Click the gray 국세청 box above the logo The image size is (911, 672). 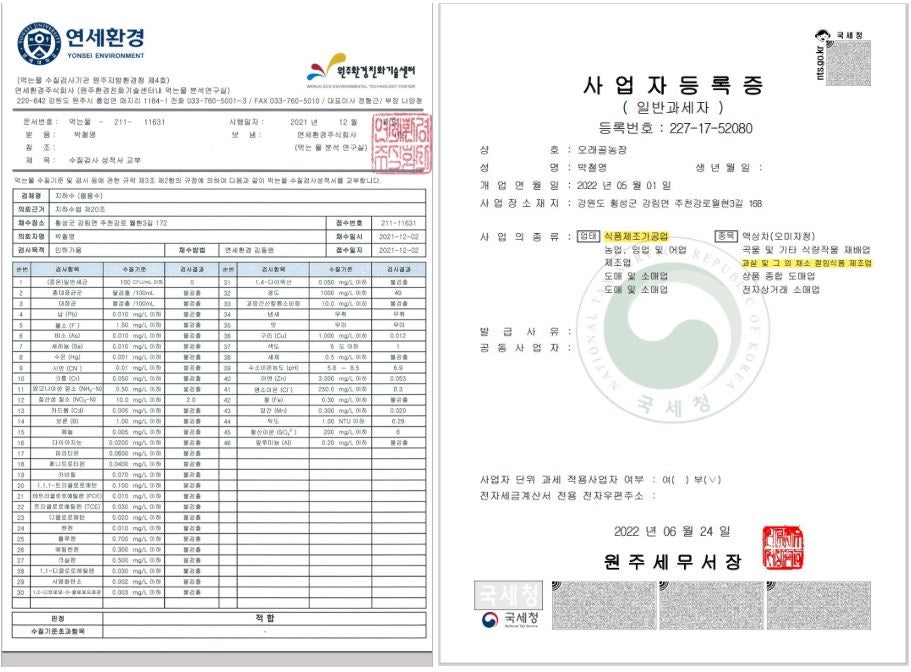pyautogui.click(x=508, y=594)
